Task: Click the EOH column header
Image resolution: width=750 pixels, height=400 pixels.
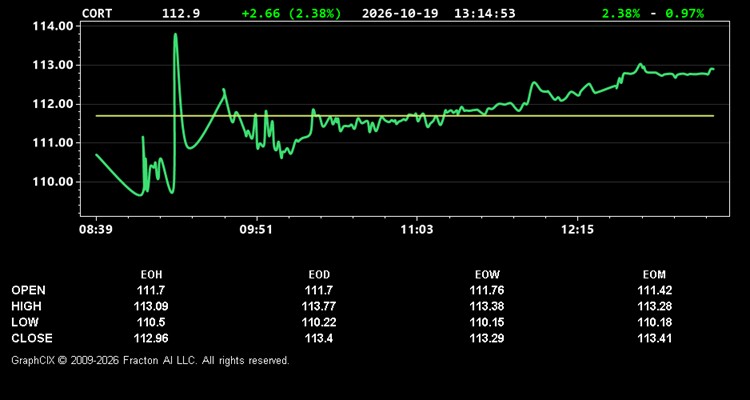Action: 151,275
